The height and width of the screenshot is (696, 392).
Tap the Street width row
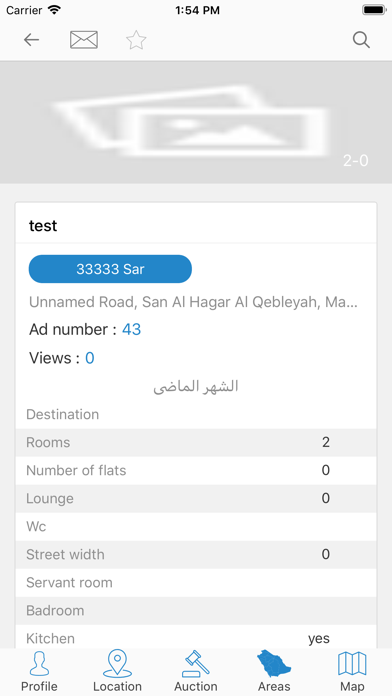pyautogui.click(x=196, y=554)
